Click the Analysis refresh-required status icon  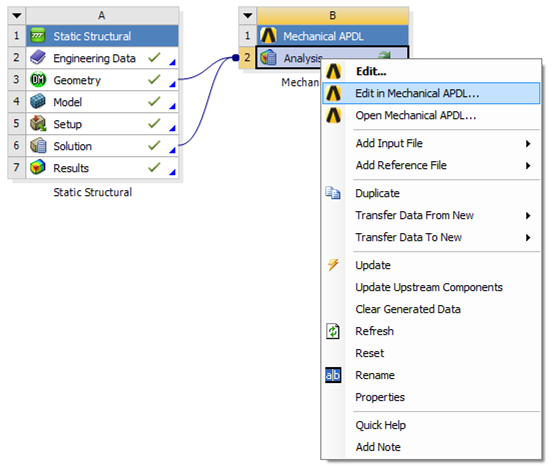tap(384, 55)
